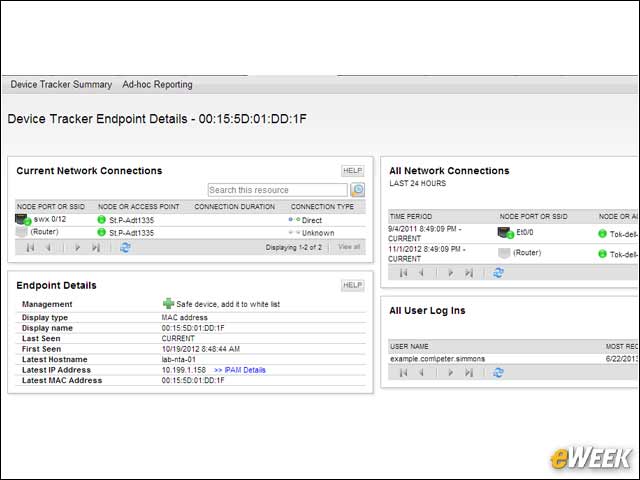Click the NODE OR ACCESS POINT column header
Image resolution: width=640 pixels, height=480 pixels.
[139, 207]
